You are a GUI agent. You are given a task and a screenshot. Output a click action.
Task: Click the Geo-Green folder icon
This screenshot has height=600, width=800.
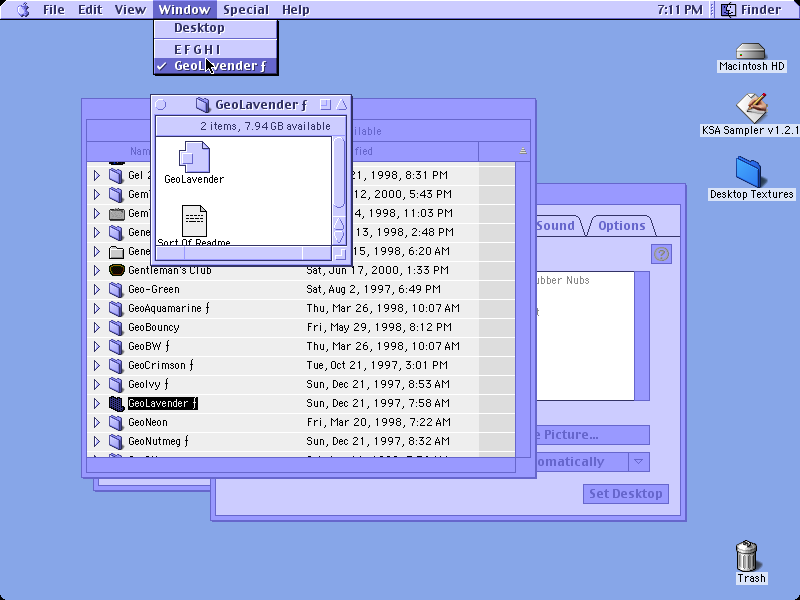(116, 289)
